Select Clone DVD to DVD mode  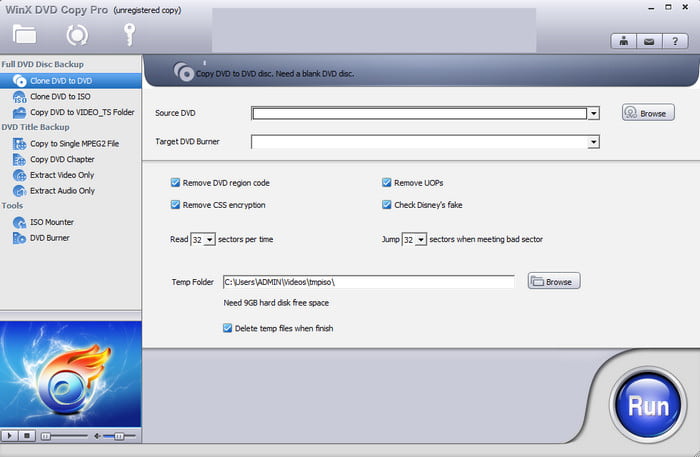(x=71, y=81)
